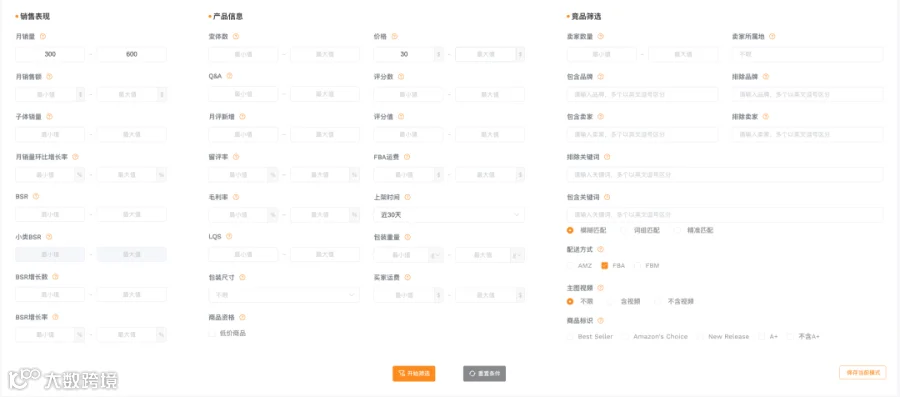
Task: Click help icon next to 卖家数量
Action: click(600, 36)
